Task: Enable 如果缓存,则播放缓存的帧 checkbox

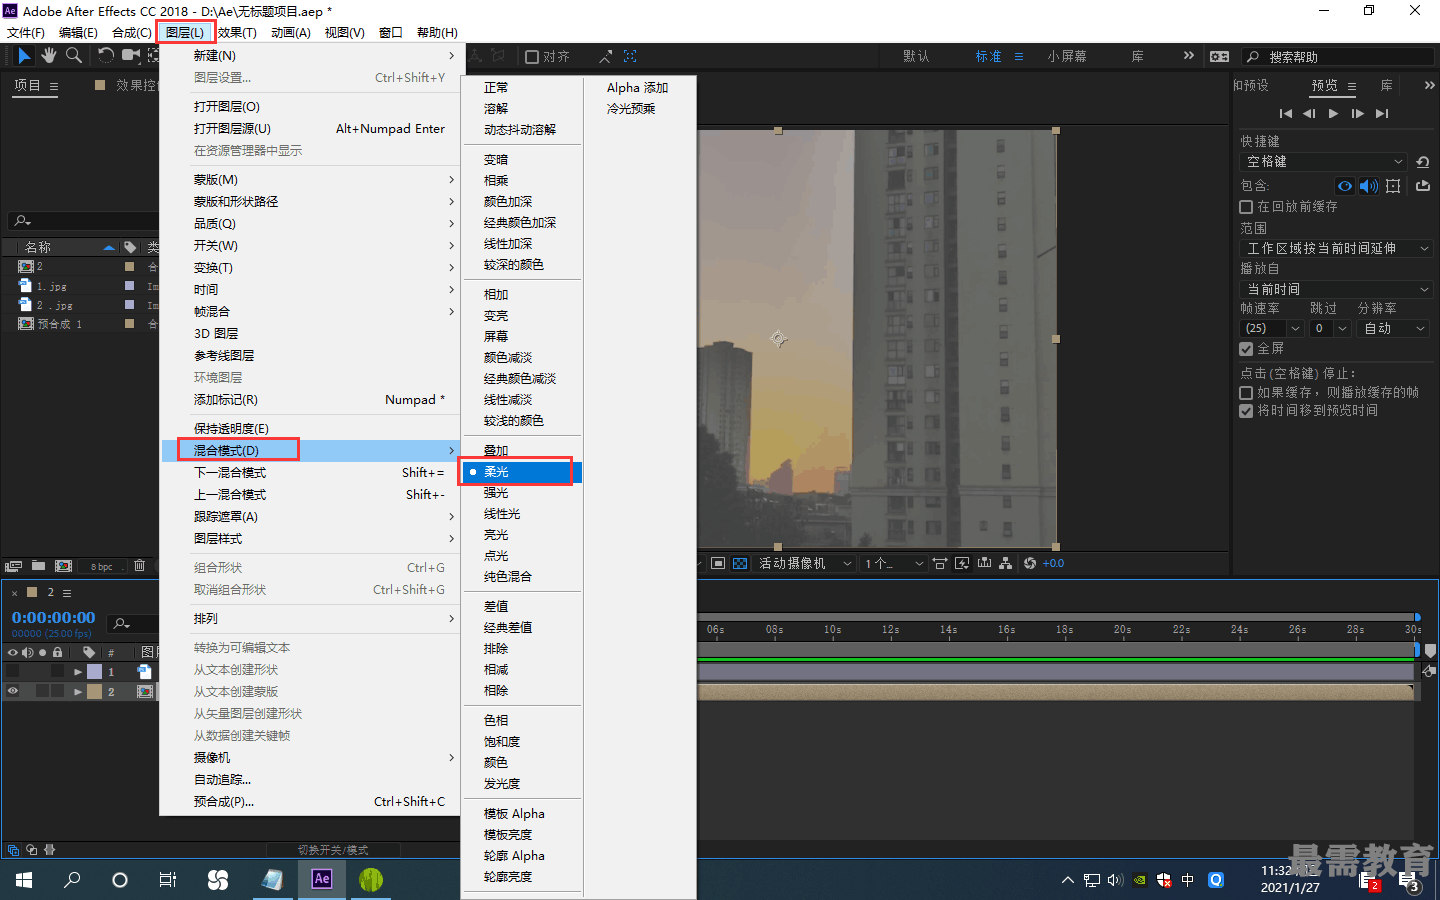Action: (1246, 393)
